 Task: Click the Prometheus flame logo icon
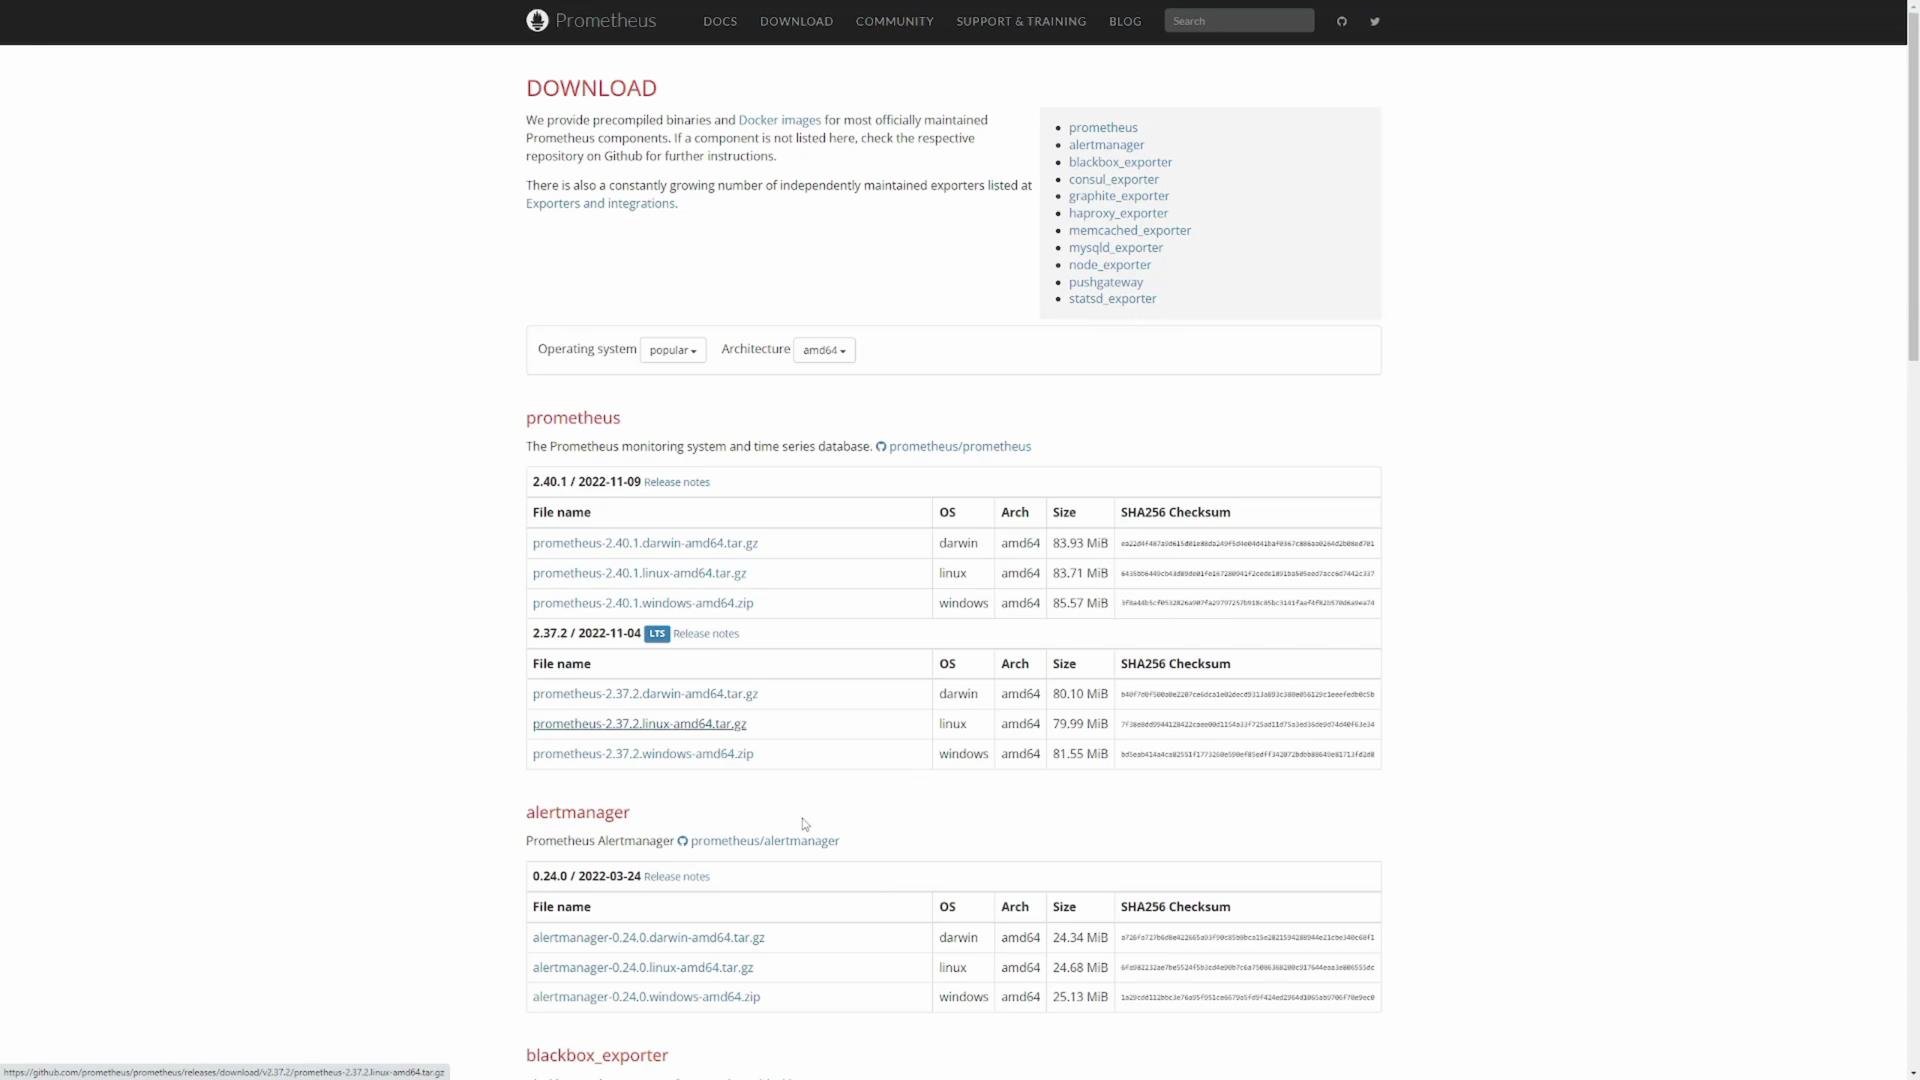point(537,21)
